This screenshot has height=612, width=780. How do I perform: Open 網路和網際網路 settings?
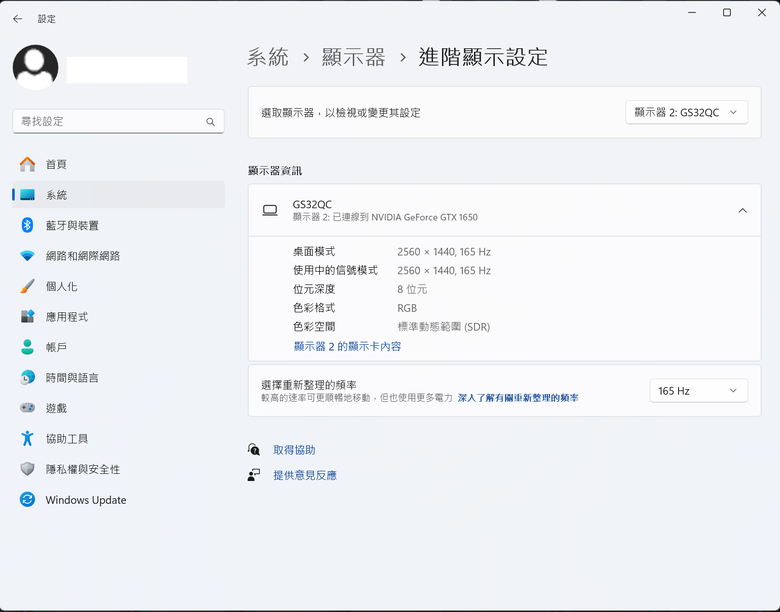(x=118, y=256)
